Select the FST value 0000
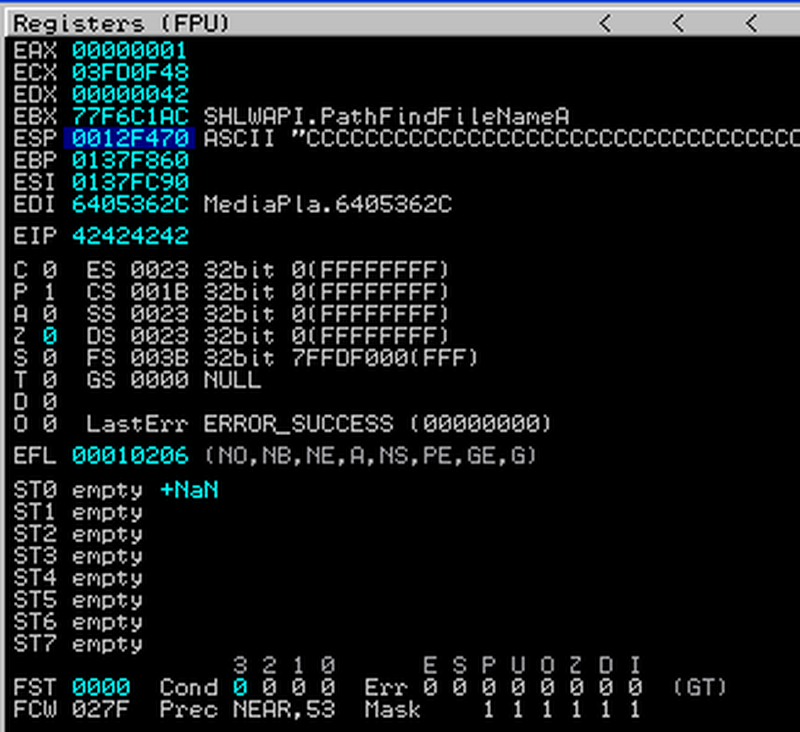This screenshot has height=732, width=800. coord(101,688)
